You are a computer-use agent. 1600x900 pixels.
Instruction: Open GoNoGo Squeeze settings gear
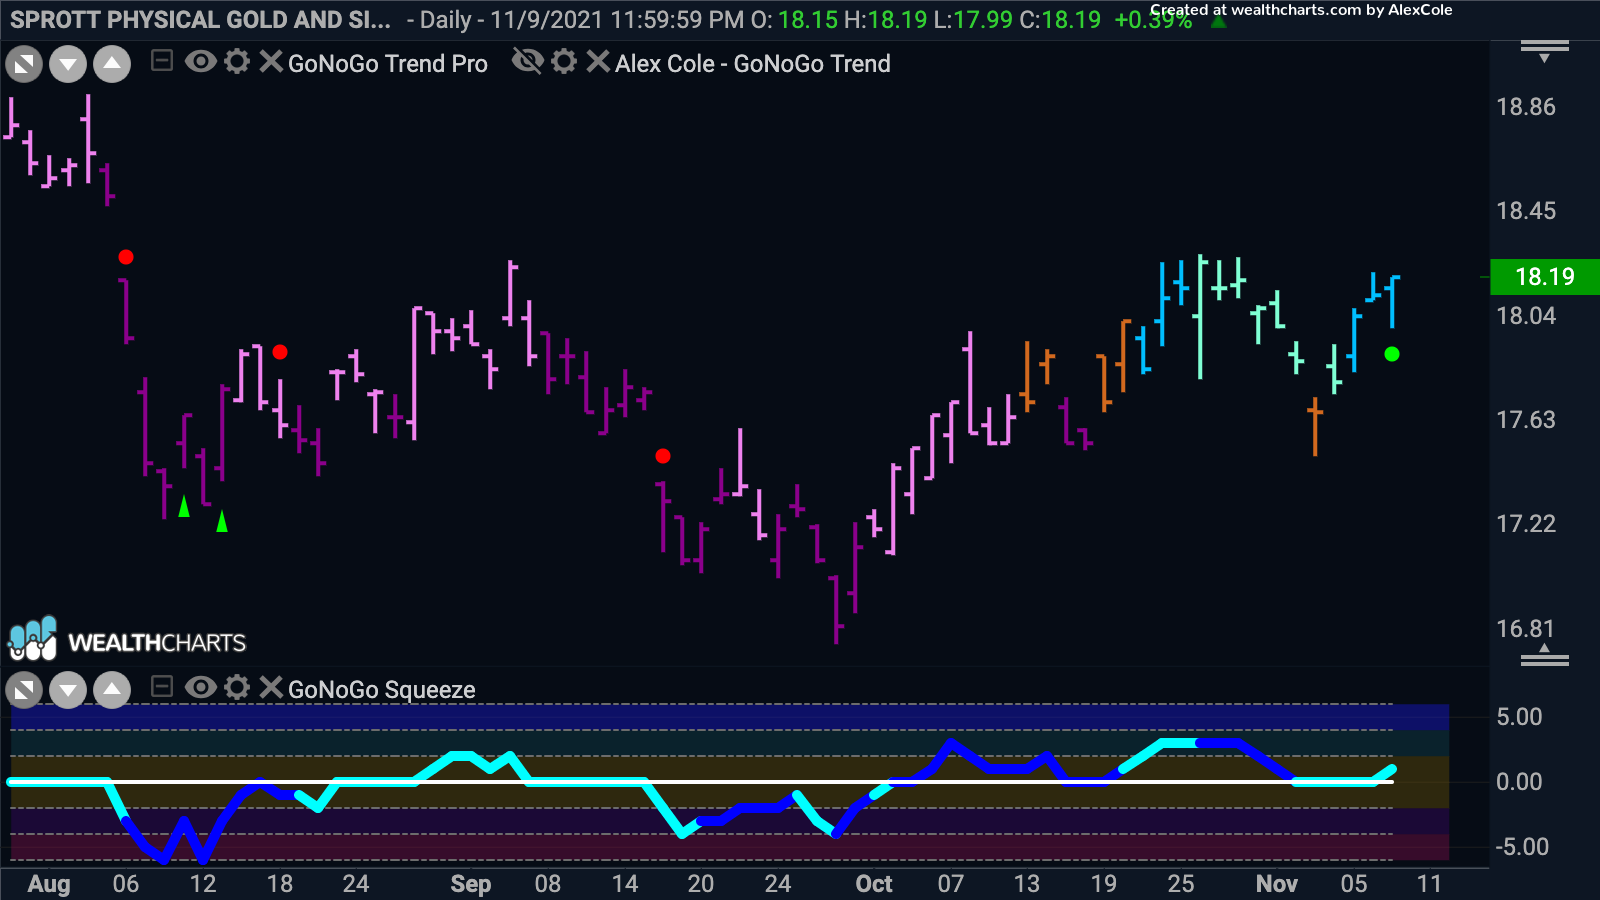237,687
